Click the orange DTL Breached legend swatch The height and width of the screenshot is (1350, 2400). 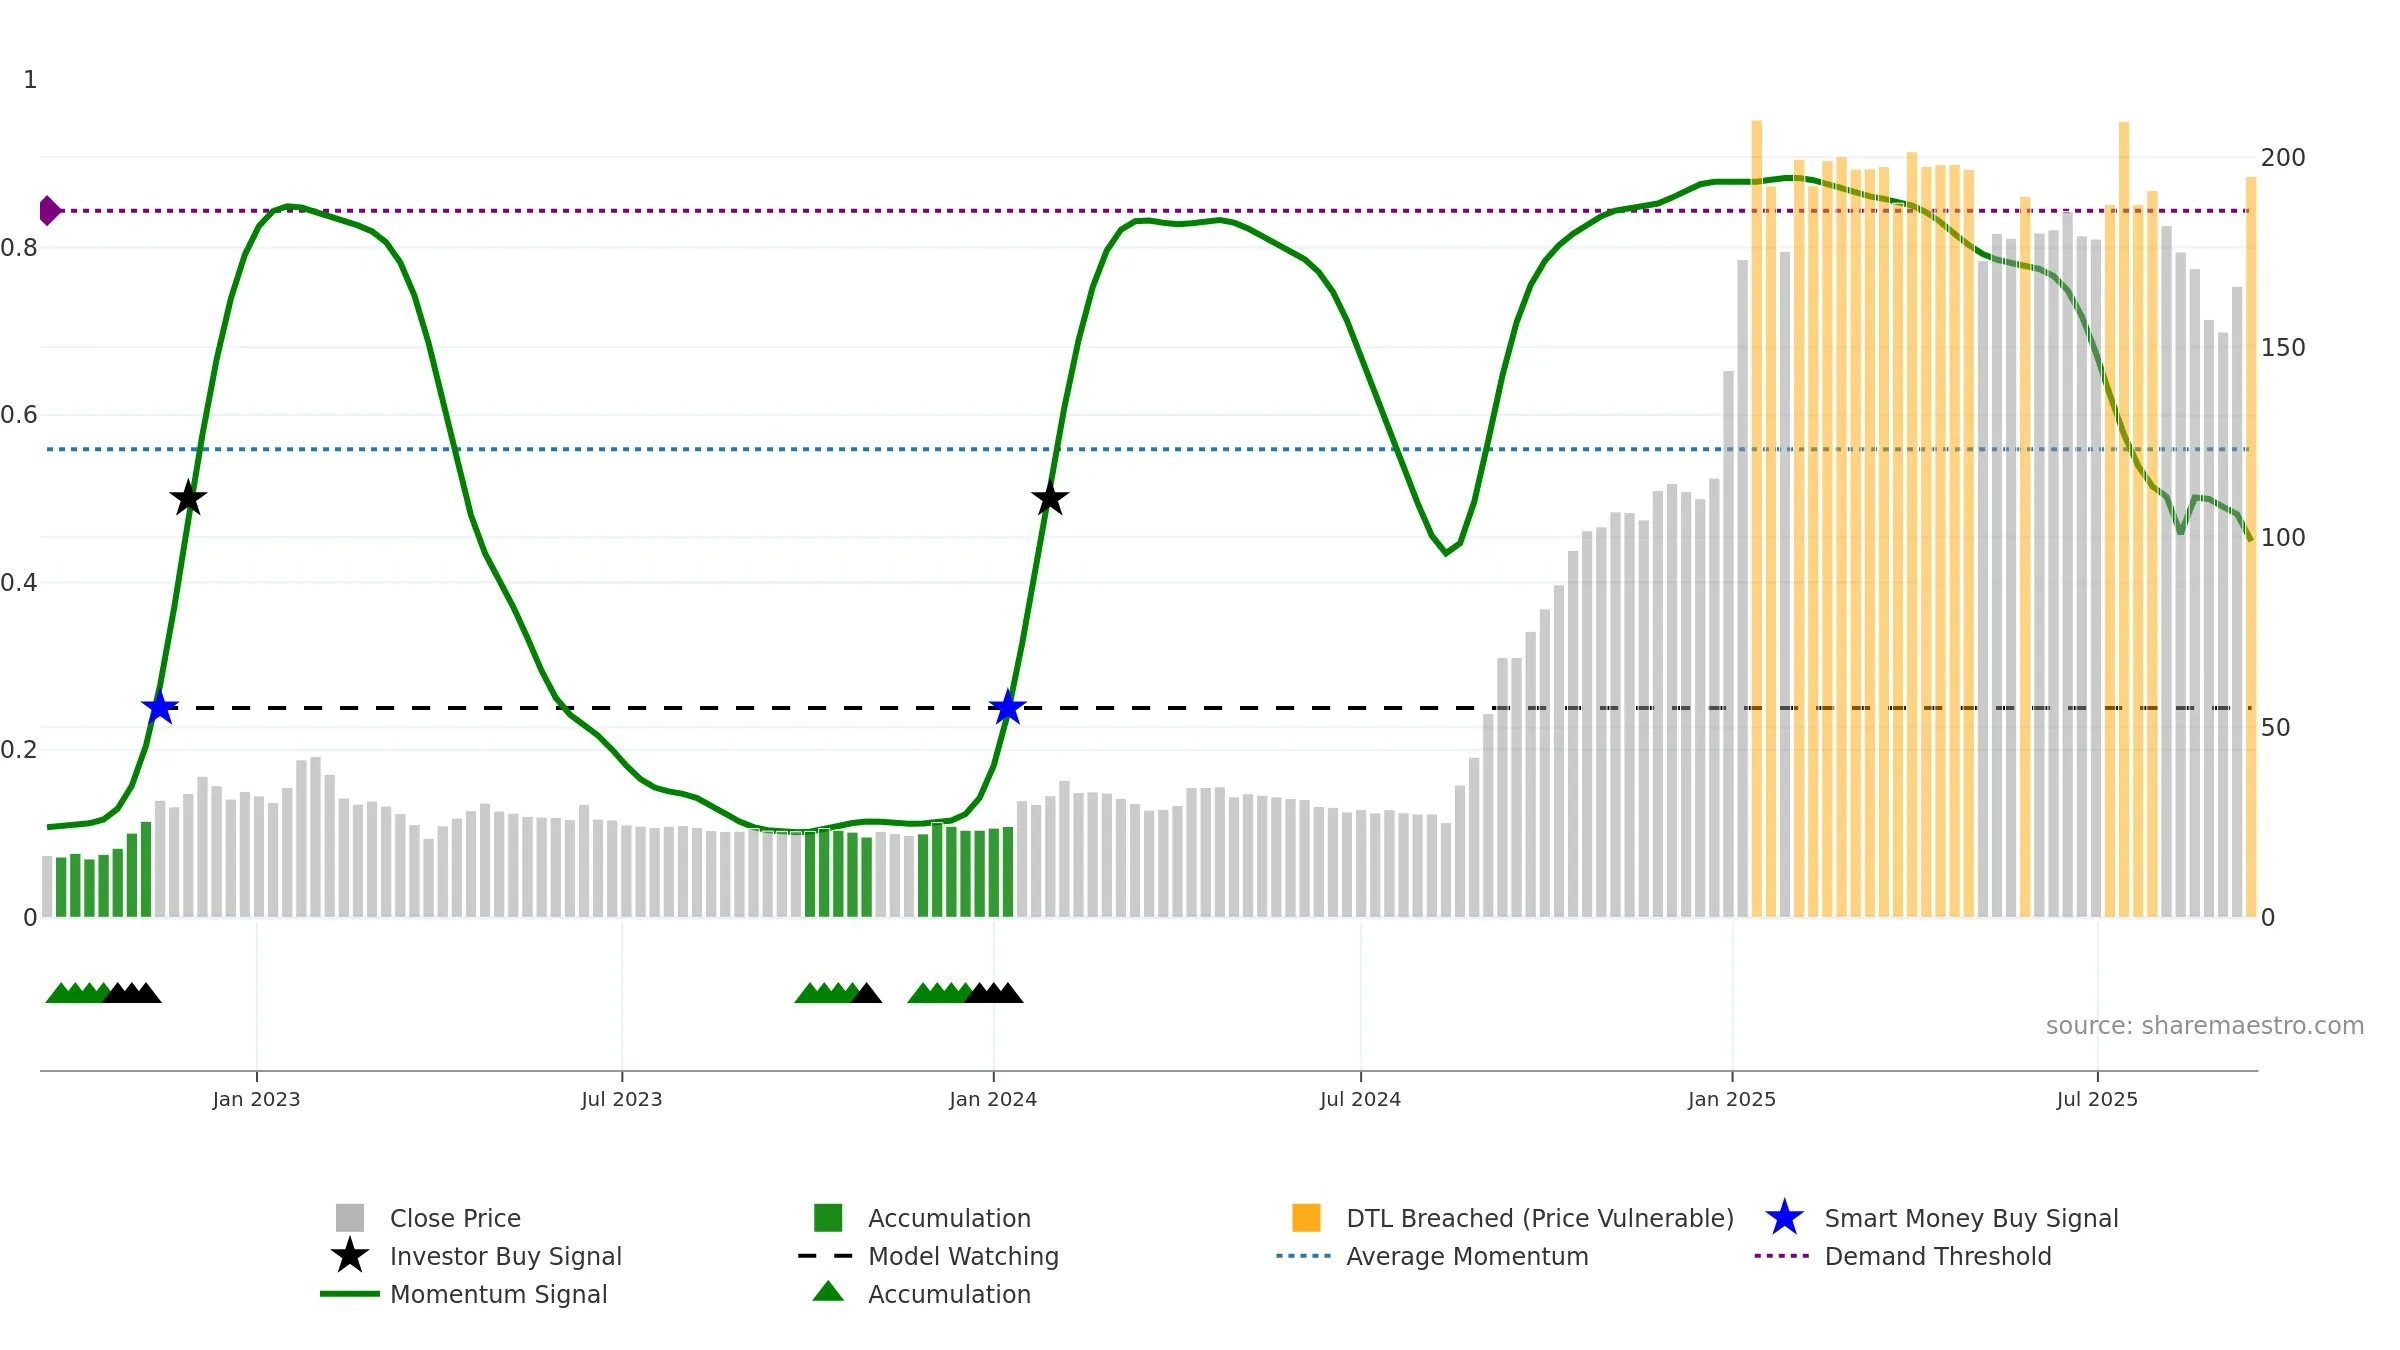click(1306, 1218)
